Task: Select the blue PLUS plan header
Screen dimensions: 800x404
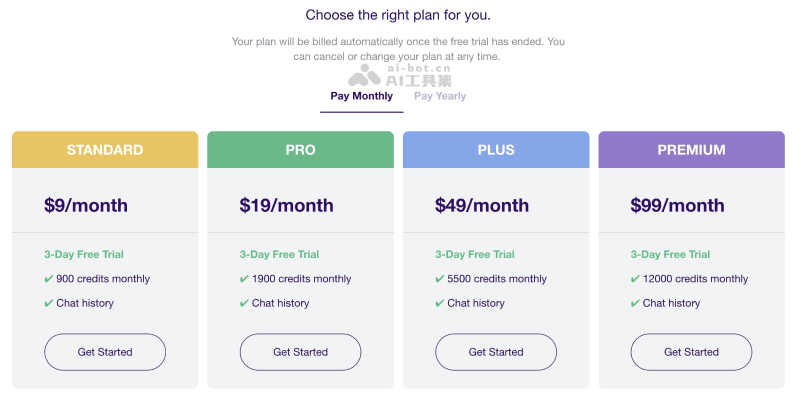Action: (x=496, y=150)
